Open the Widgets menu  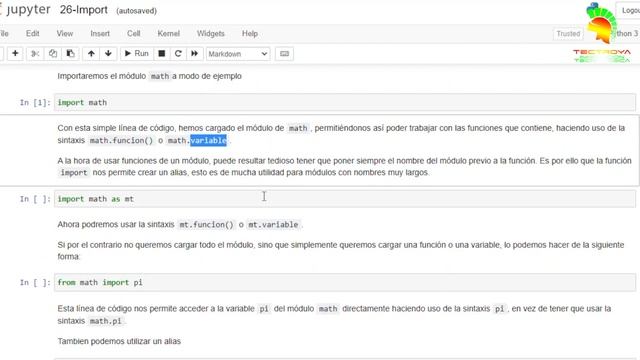(211, 33)
